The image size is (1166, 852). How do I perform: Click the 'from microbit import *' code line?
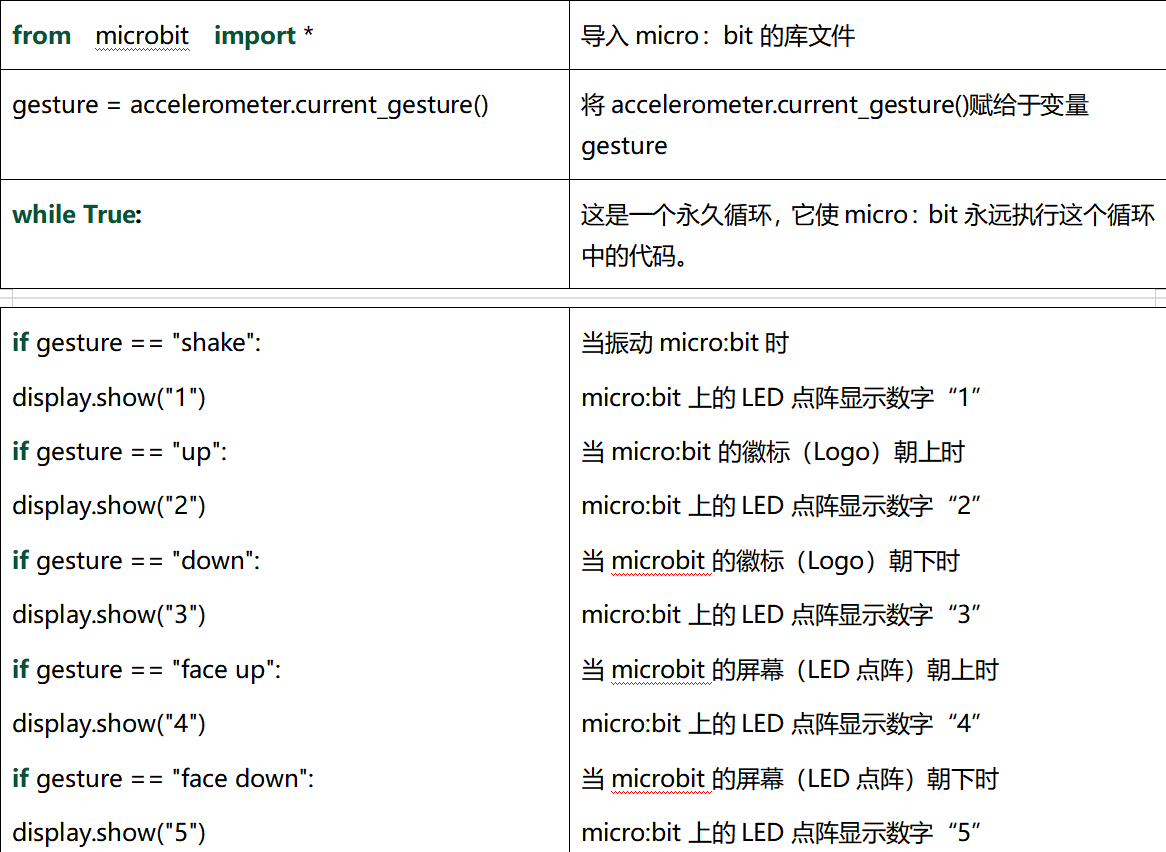[x=163, y=36]
